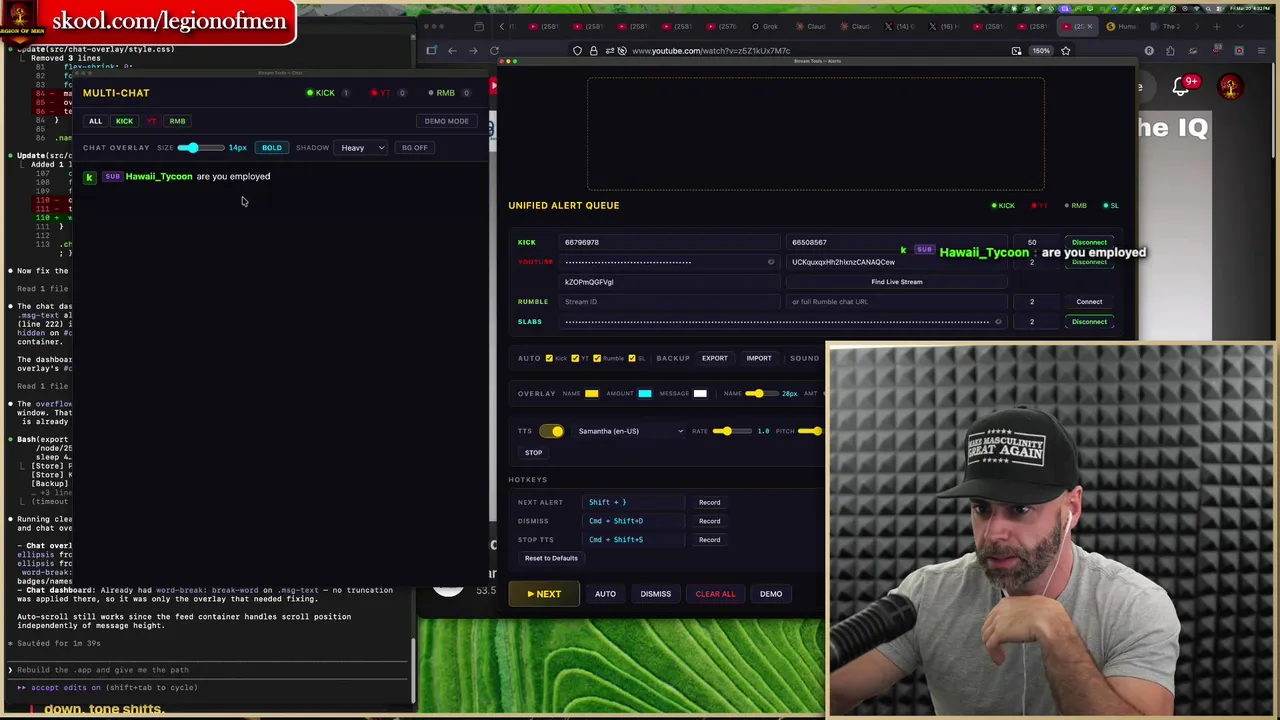Open the overlay MESSAGE white color swatch
Viewport: 1280px width, 720px height.
700,394
